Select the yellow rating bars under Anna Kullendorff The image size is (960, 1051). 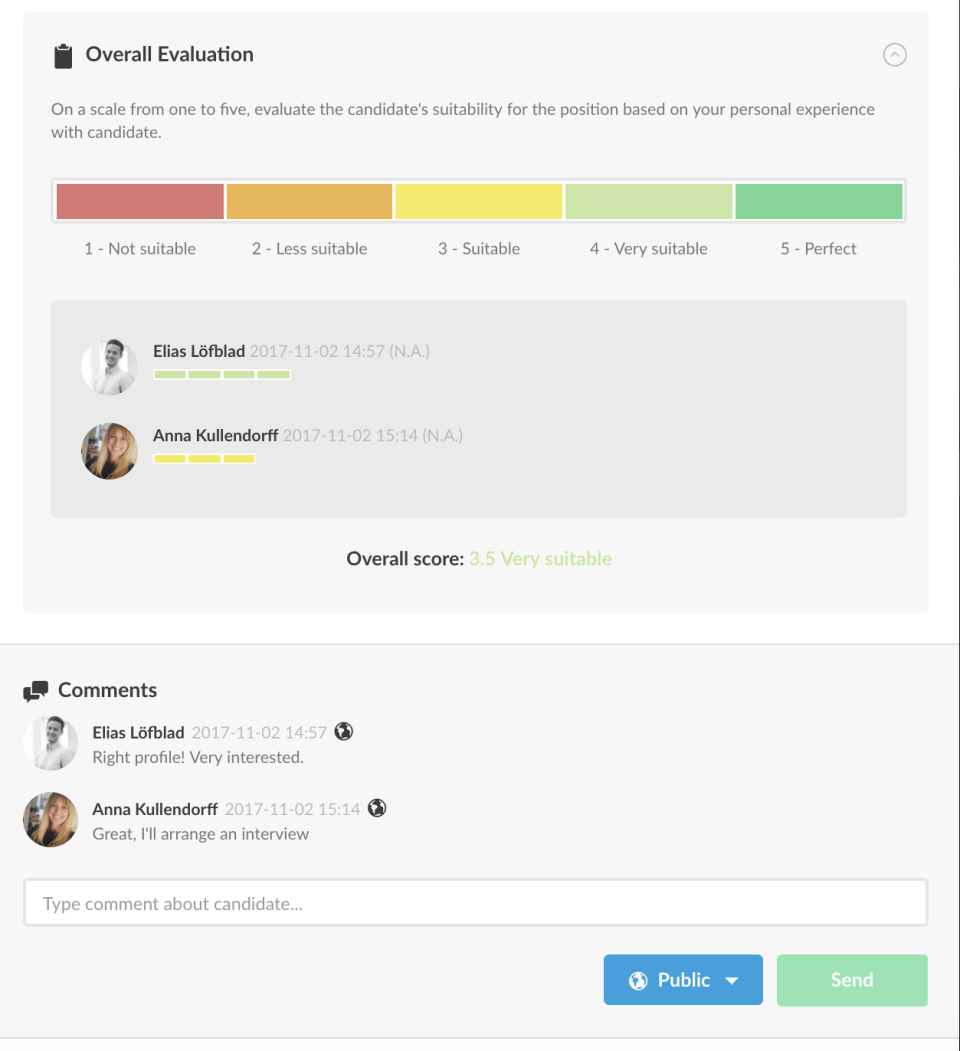pyautogui.click(x=205, y=458)
